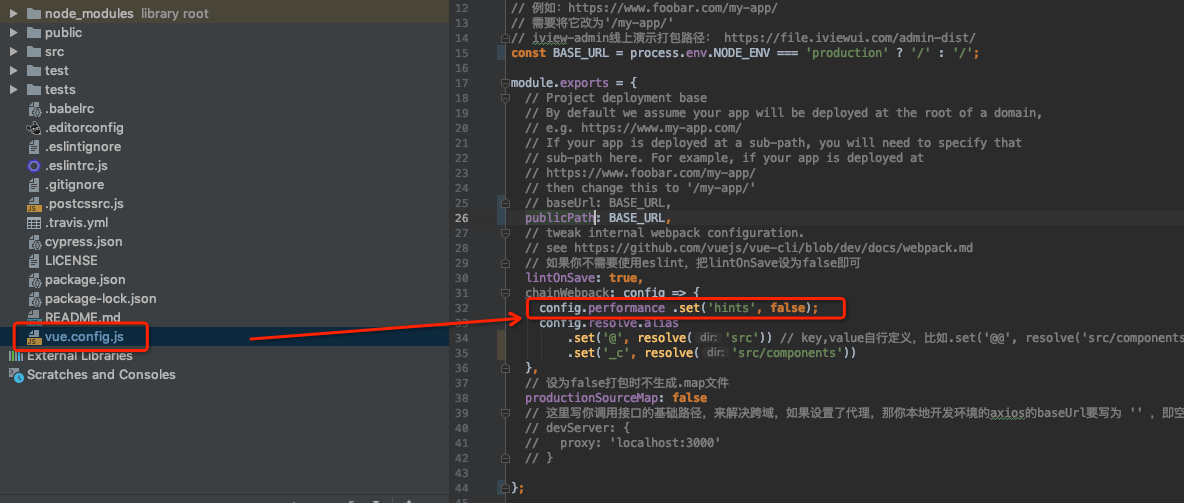Open the README.md file
The width and height of the screenshot is (1184, 503).
[x=82, y=317]
